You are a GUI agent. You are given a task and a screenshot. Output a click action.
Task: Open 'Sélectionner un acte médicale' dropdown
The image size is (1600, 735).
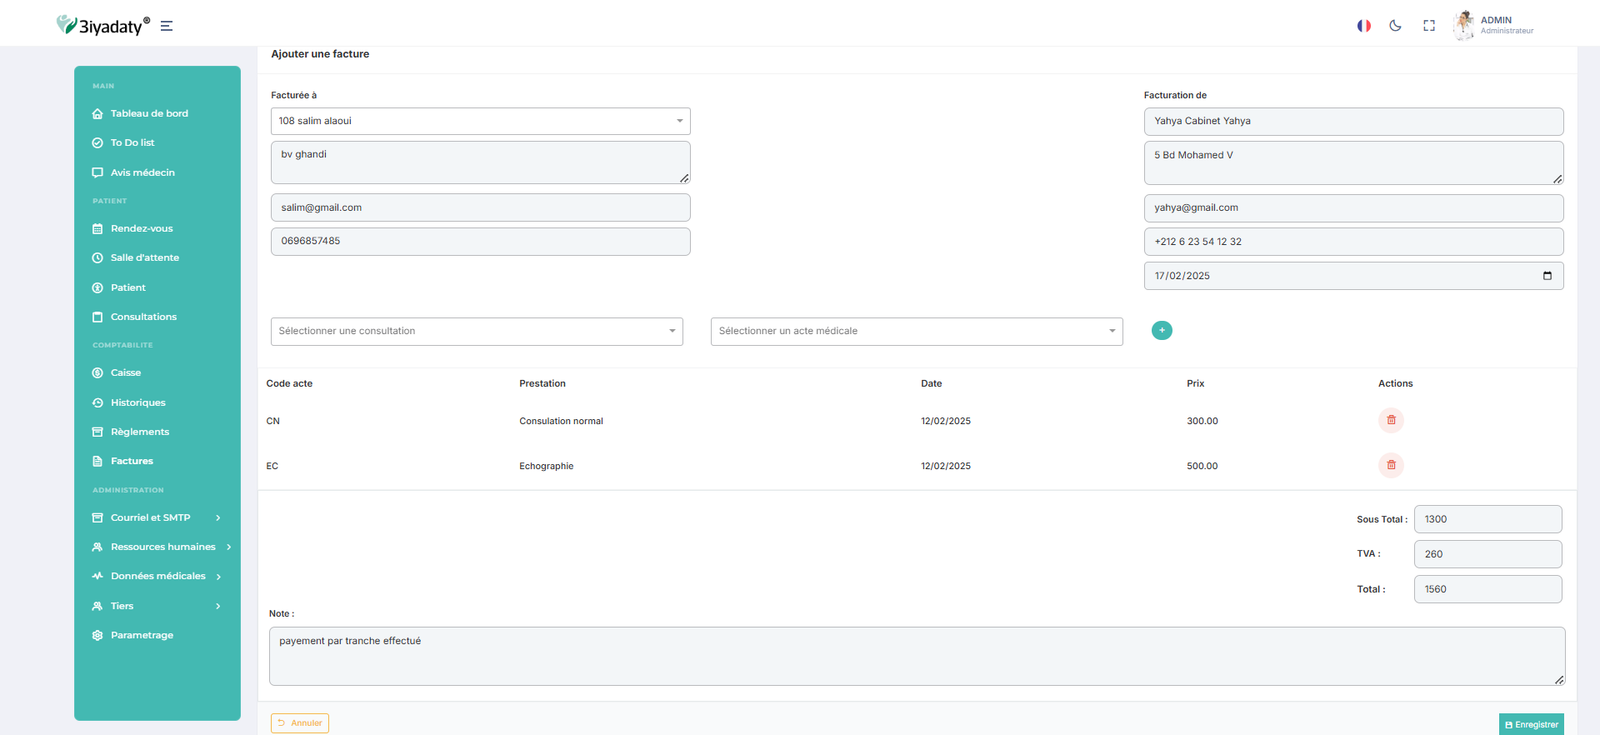(916, 331)
